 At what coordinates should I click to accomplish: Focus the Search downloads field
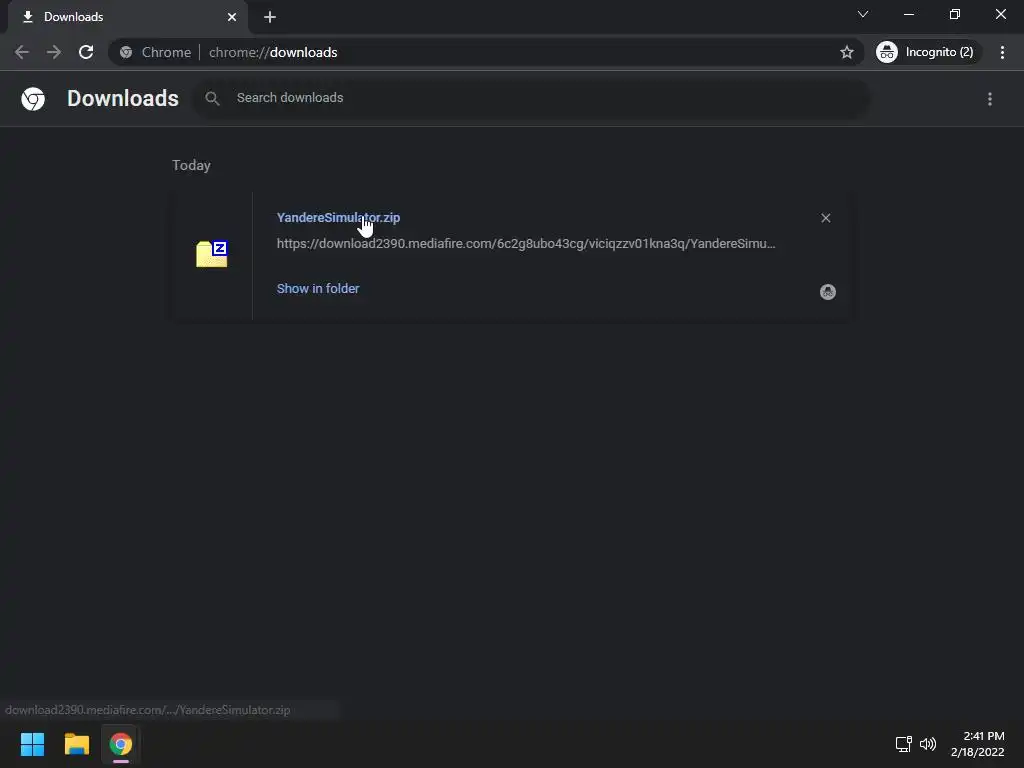pos(530,98)
